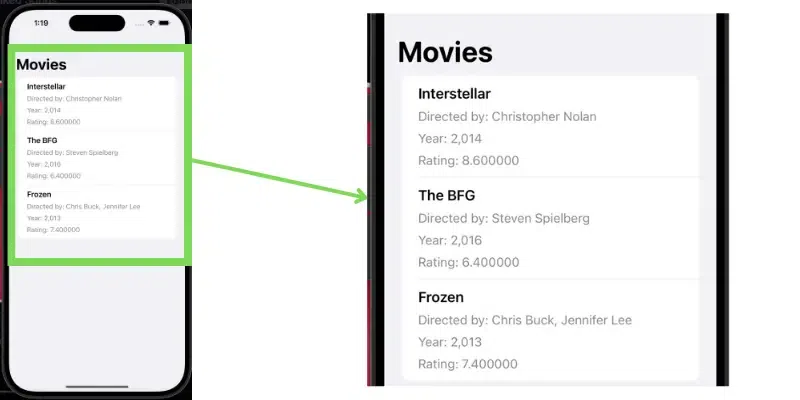The image size is (800, 400).
Task: Tap Frozen entry on the small phone screen
Action: click(39, 194)
